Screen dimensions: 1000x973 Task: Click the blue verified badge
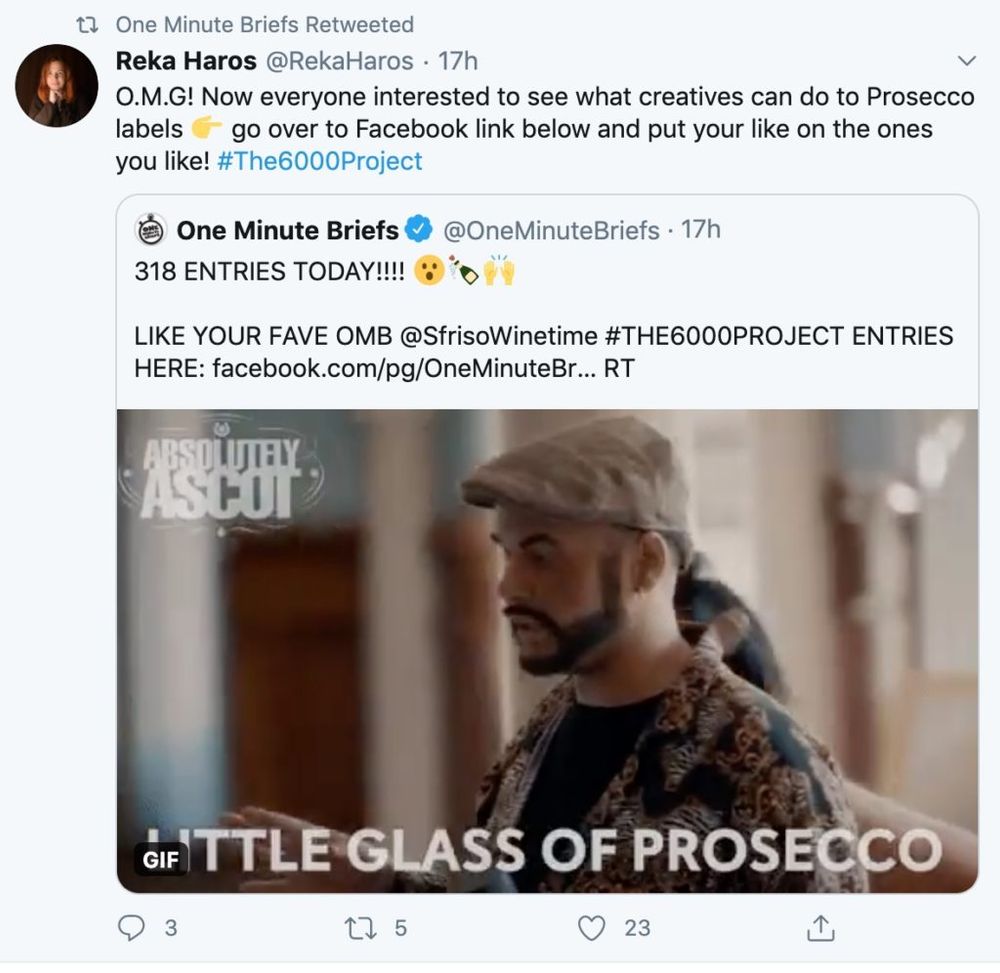pos(419,230)
